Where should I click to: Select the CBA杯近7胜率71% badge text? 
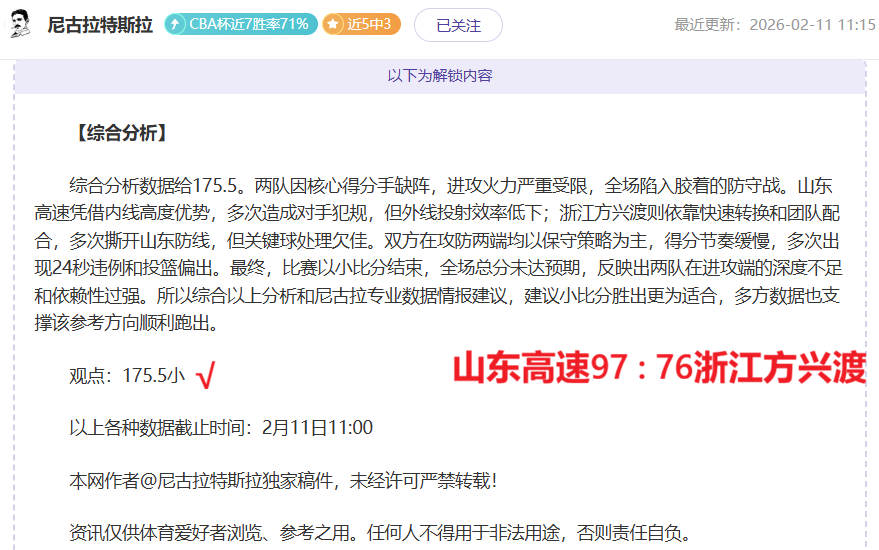tap(250, 25)
